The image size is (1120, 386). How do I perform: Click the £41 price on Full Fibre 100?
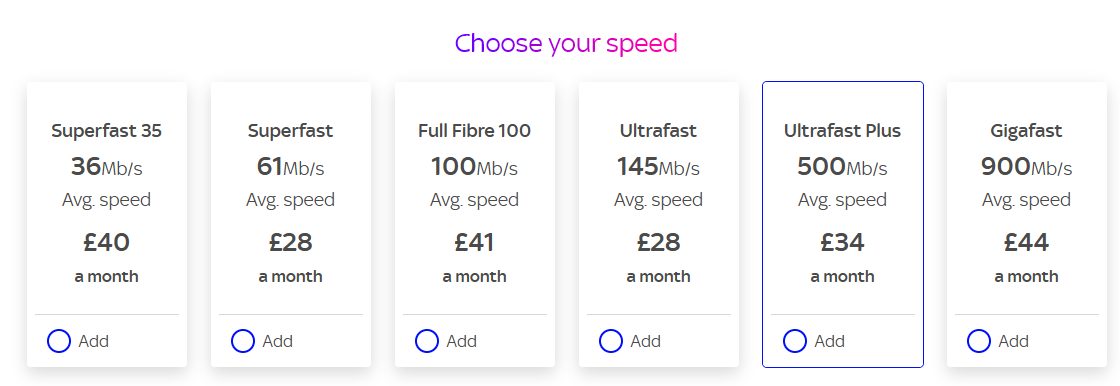[474, 242]
